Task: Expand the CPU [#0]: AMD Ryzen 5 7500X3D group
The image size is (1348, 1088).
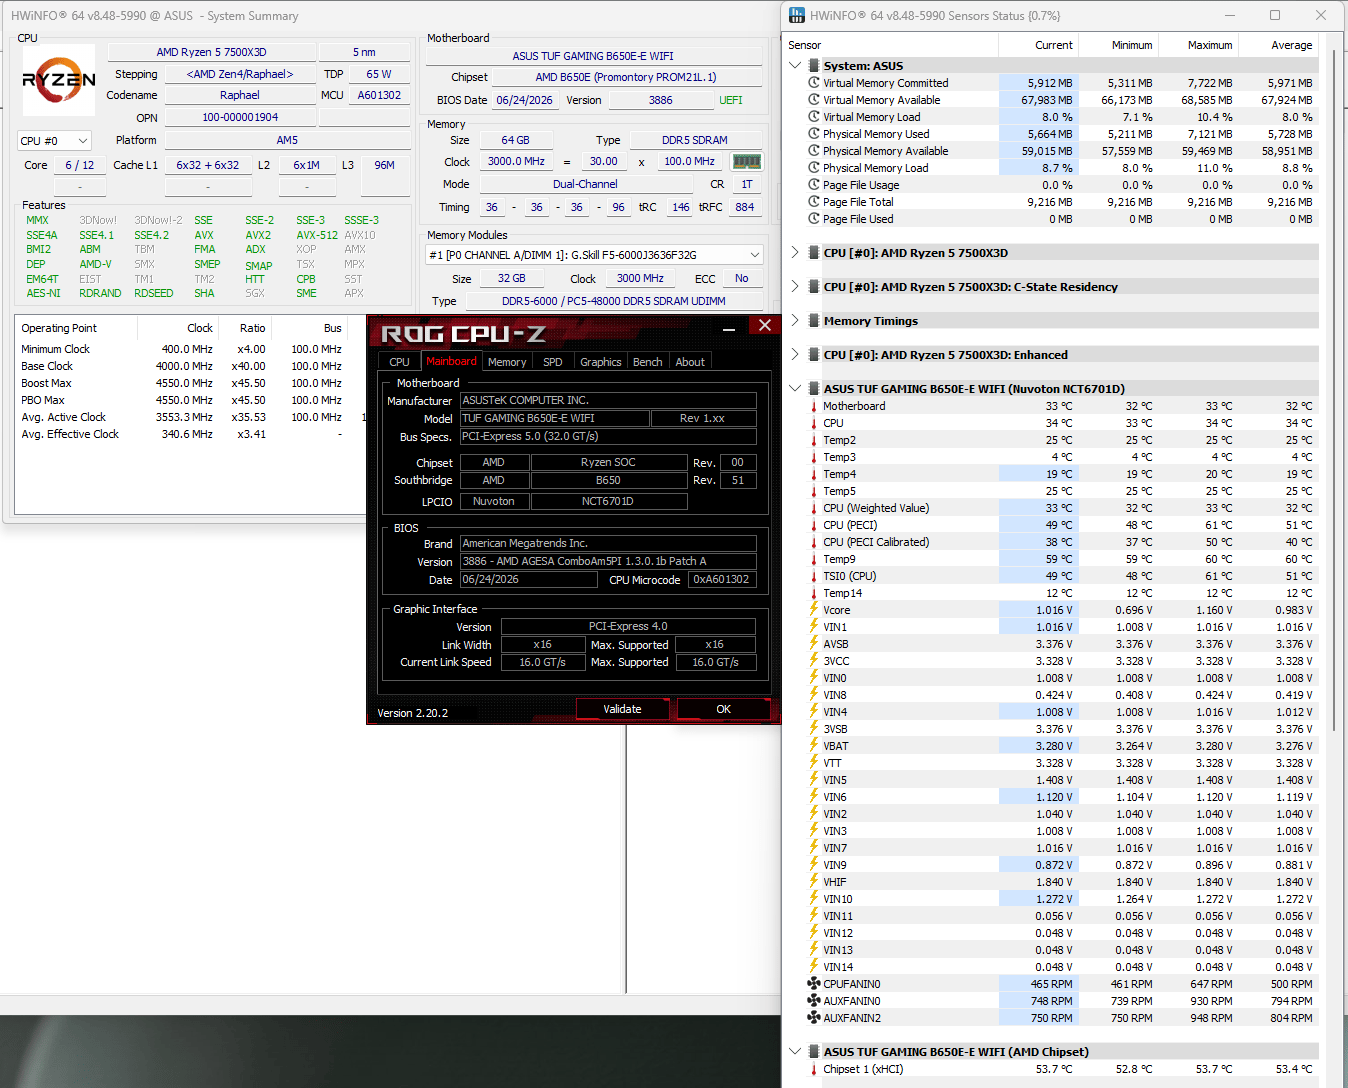Action: [x=796, y=253]
